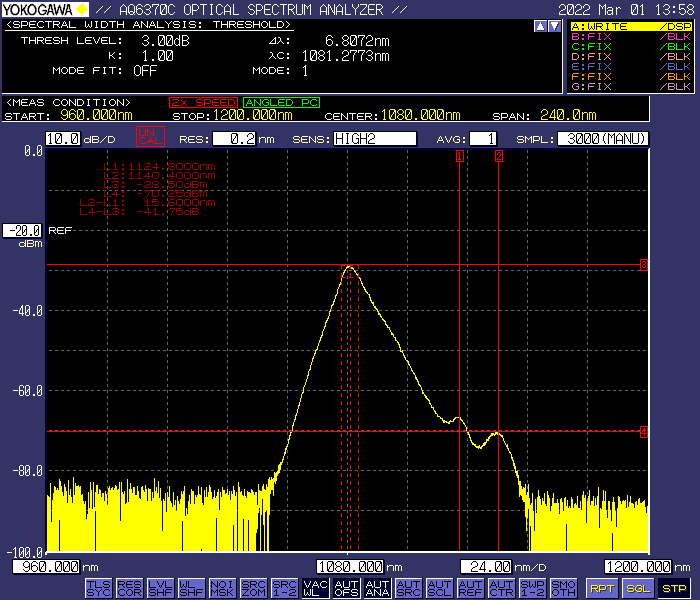Select trace G:FIX /BLK
The height and width of the screenshot is (600, 700).
pyautogui.click(x=631, y=86)
